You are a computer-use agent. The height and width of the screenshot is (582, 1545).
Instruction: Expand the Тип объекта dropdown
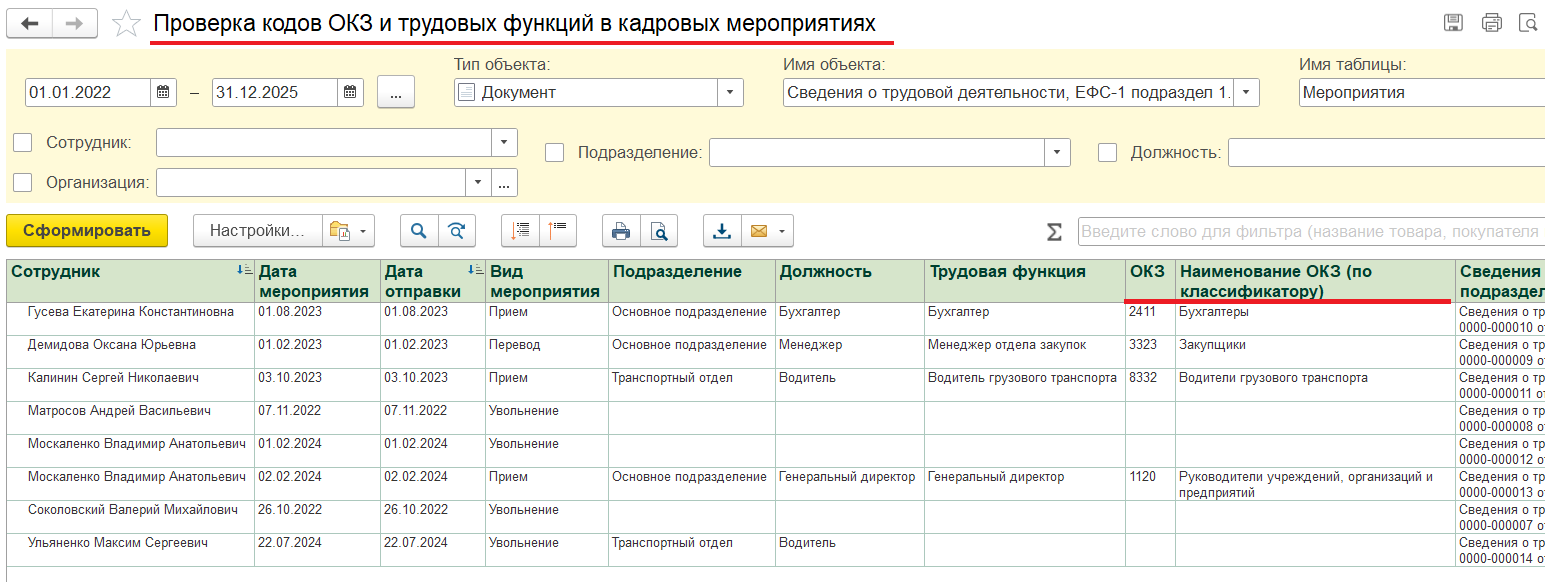tap(730, 93)
